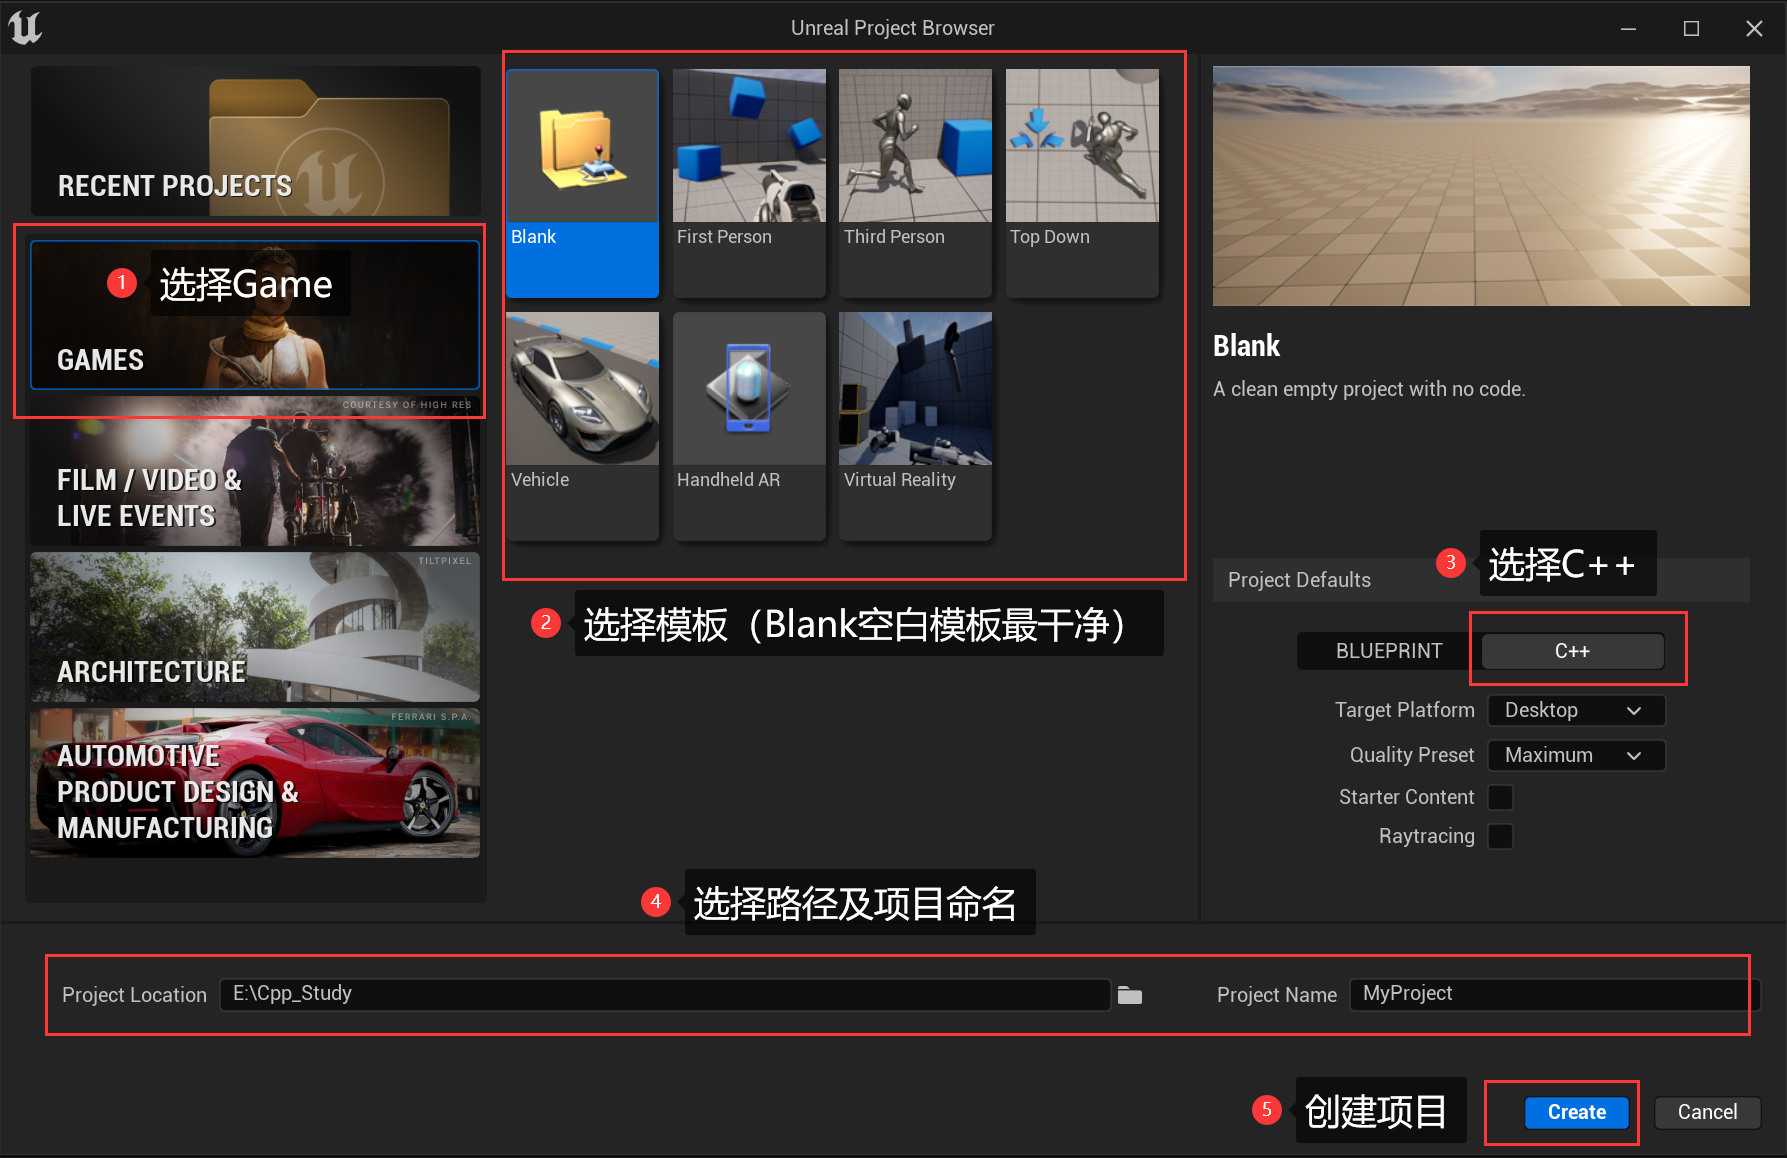Select the Blank template
1787x1158 pixels.
click(582, 183)
